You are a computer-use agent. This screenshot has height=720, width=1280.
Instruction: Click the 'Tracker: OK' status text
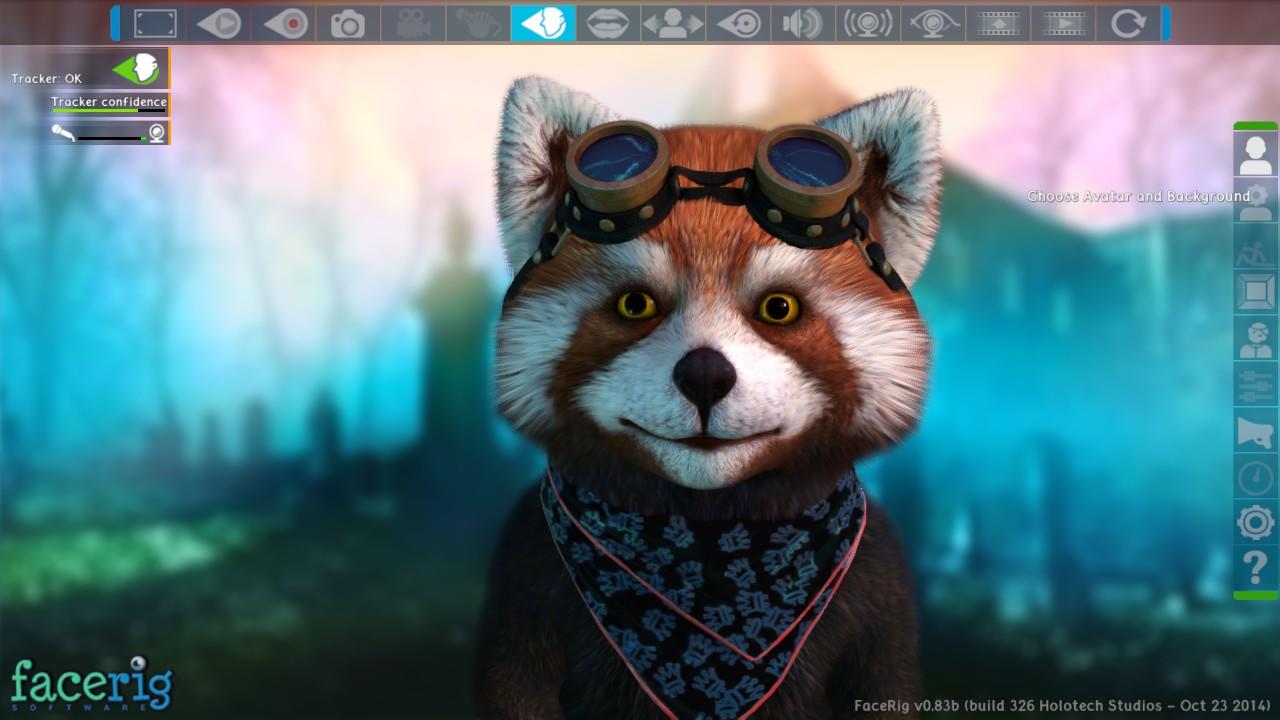pos(47,78)
